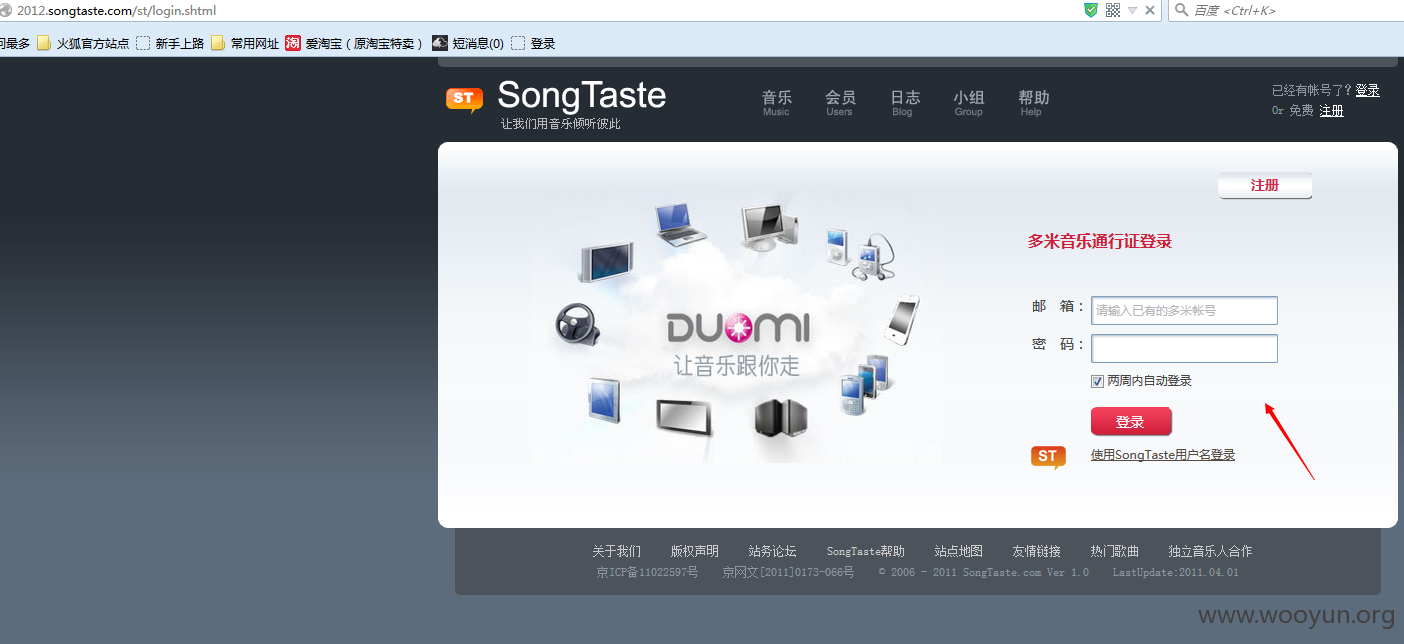Toggle the 两周内自动登录 checkbox
Image resolution: width=1404 pixels, height=644 pixels.
pyautogui.click(x=1098, y=381)
